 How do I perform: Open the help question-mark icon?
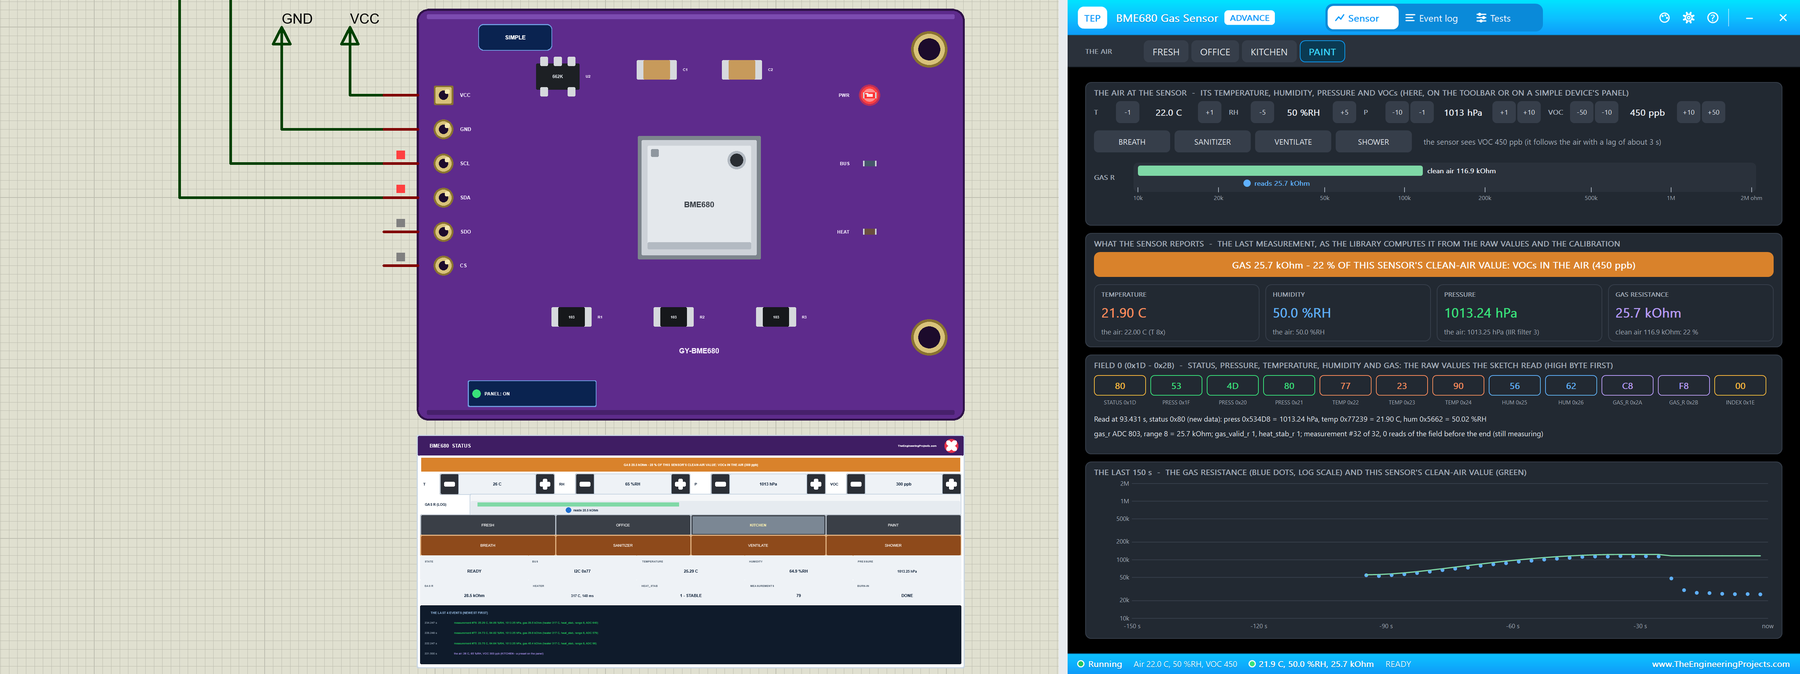coord(1712,18)
